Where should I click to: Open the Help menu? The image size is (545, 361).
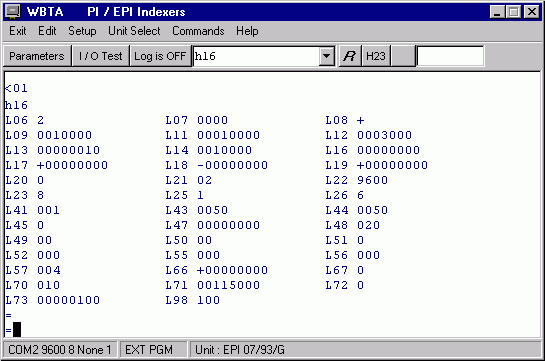(247, 31)
